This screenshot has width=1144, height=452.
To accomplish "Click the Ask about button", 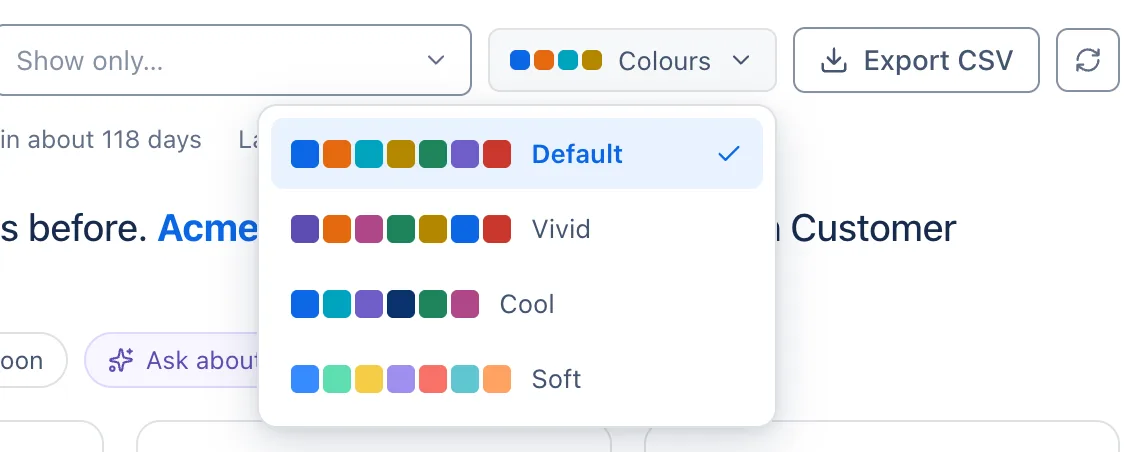I will (173, 360).
